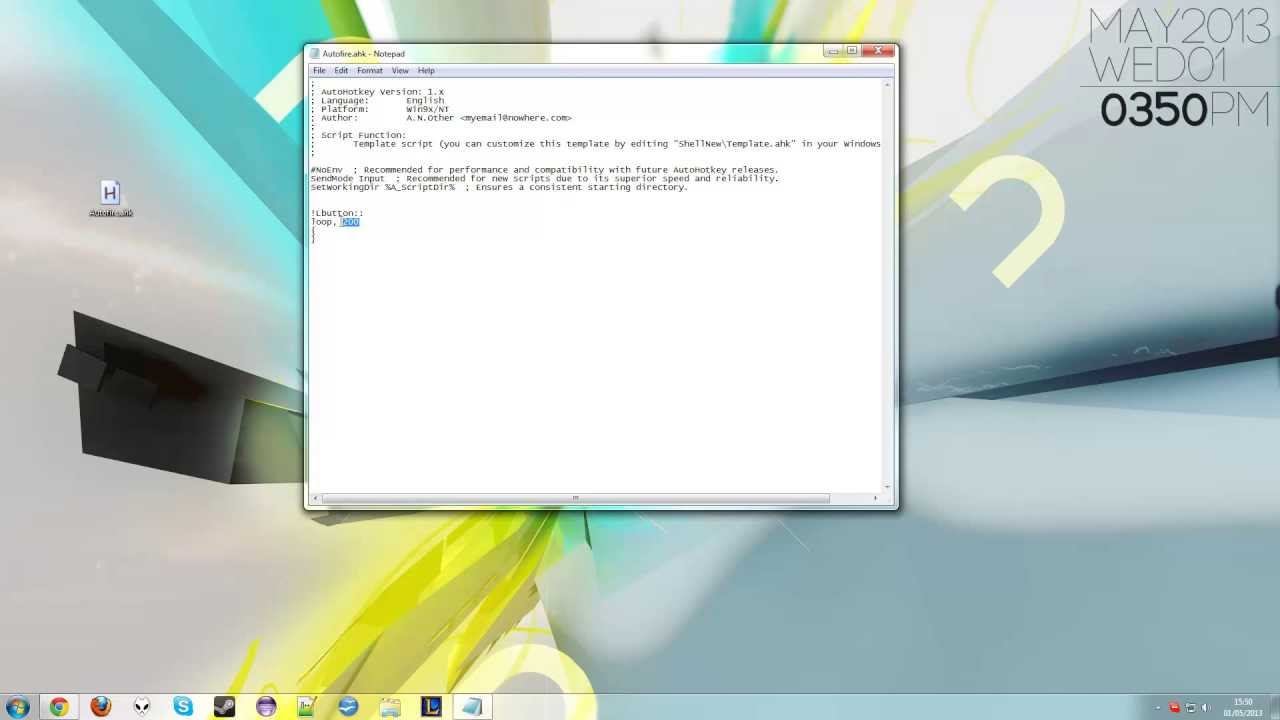Select the Autofire.ahk desktop file icon
The height and width of the screenshot is (720, 1280).
(110, 198)
